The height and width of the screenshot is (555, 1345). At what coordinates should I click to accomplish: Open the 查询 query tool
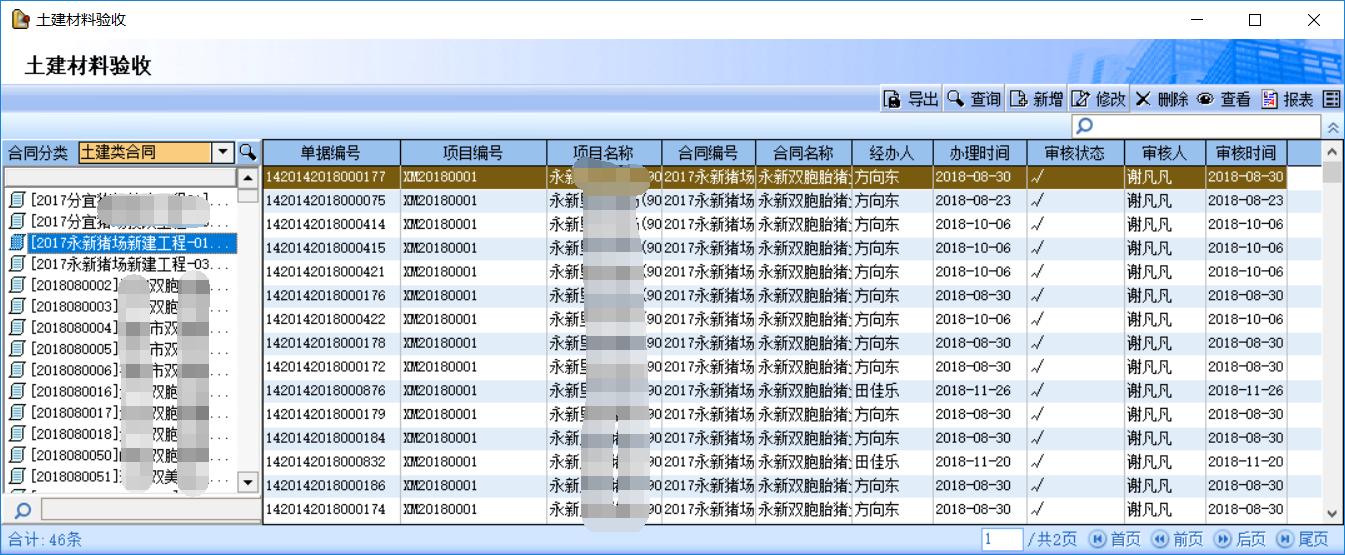tap(974, 99)
